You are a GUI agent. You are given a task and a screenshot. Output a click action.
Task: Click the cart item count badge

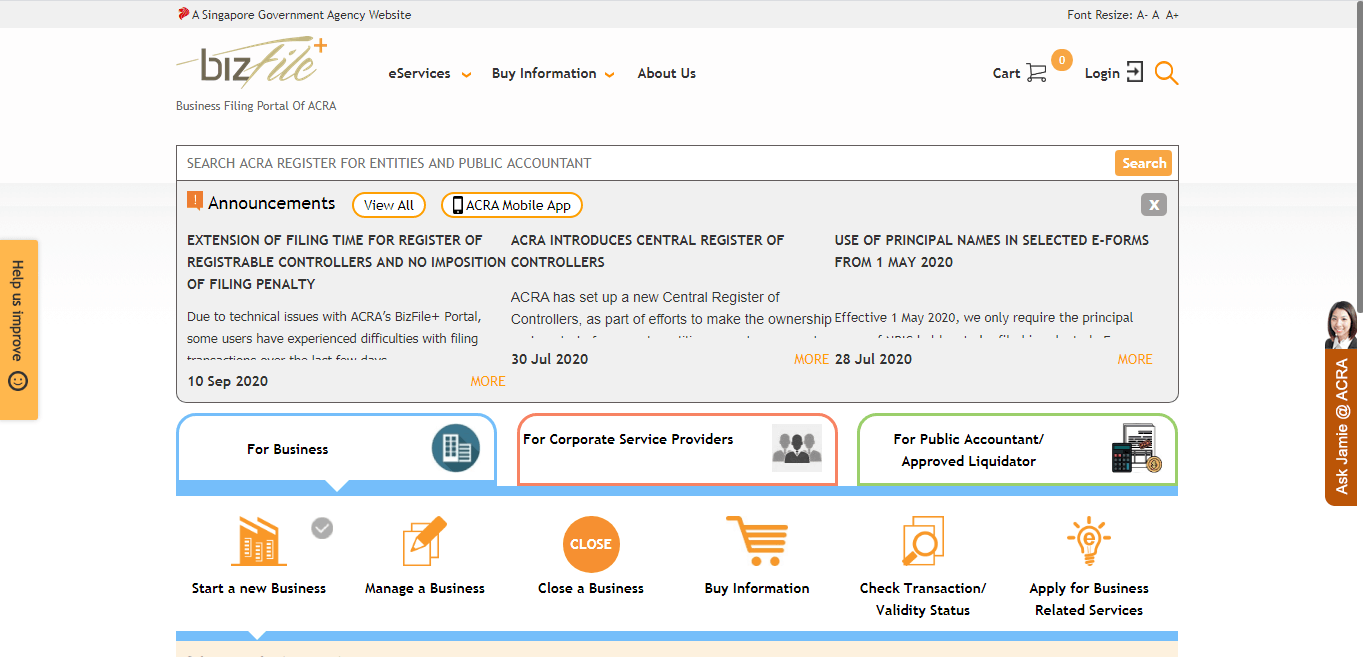coord(1061,60)
